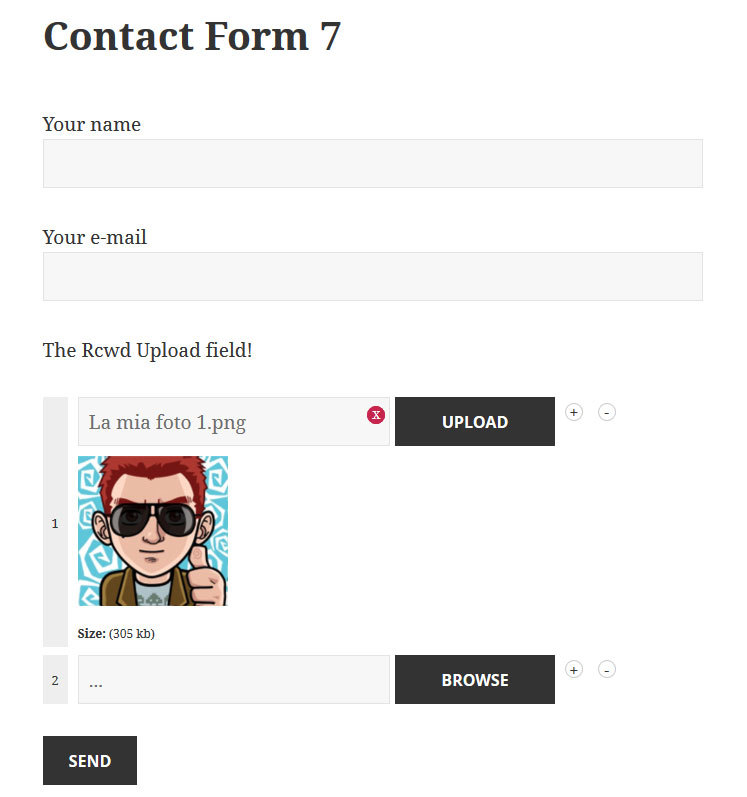The height and width of the screenshot is (797, 747).
Task: Add a row using plus icon beside UPLOAD
Action: pos(574,412)
